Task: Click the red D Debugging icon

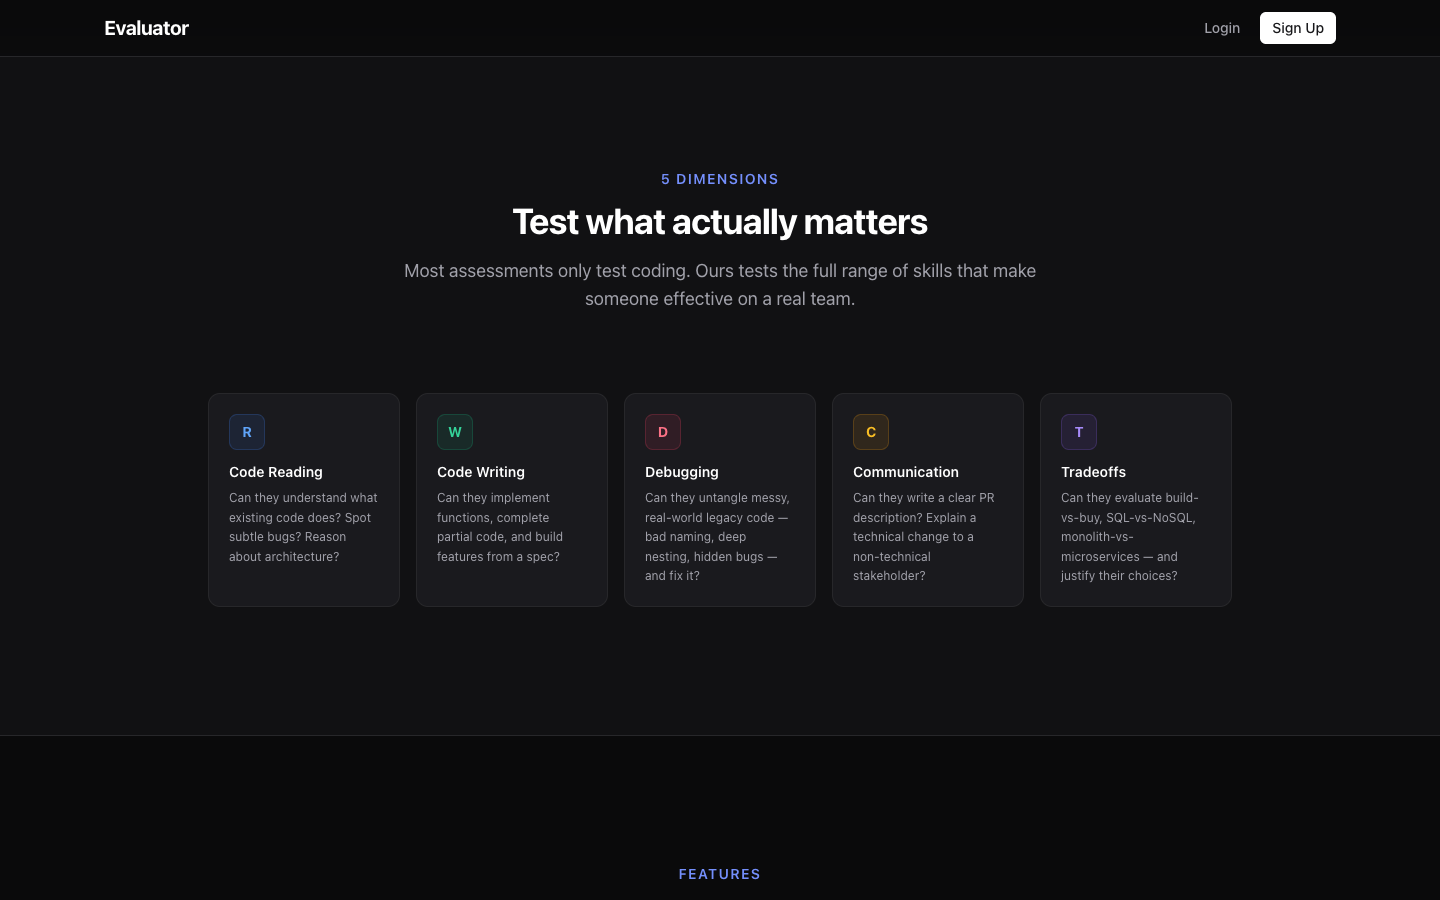Action: click(x=663, y=432)
